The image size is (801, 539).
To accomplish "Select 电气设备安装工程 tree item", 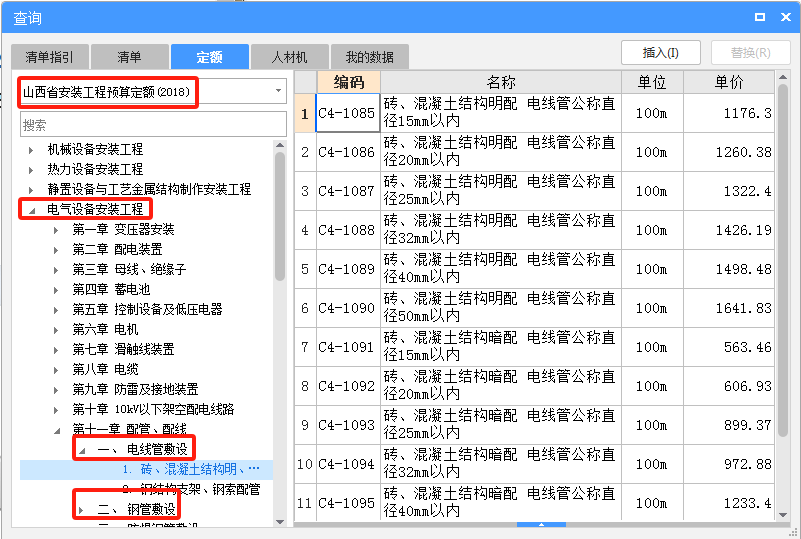I will (x=95, y=209).
